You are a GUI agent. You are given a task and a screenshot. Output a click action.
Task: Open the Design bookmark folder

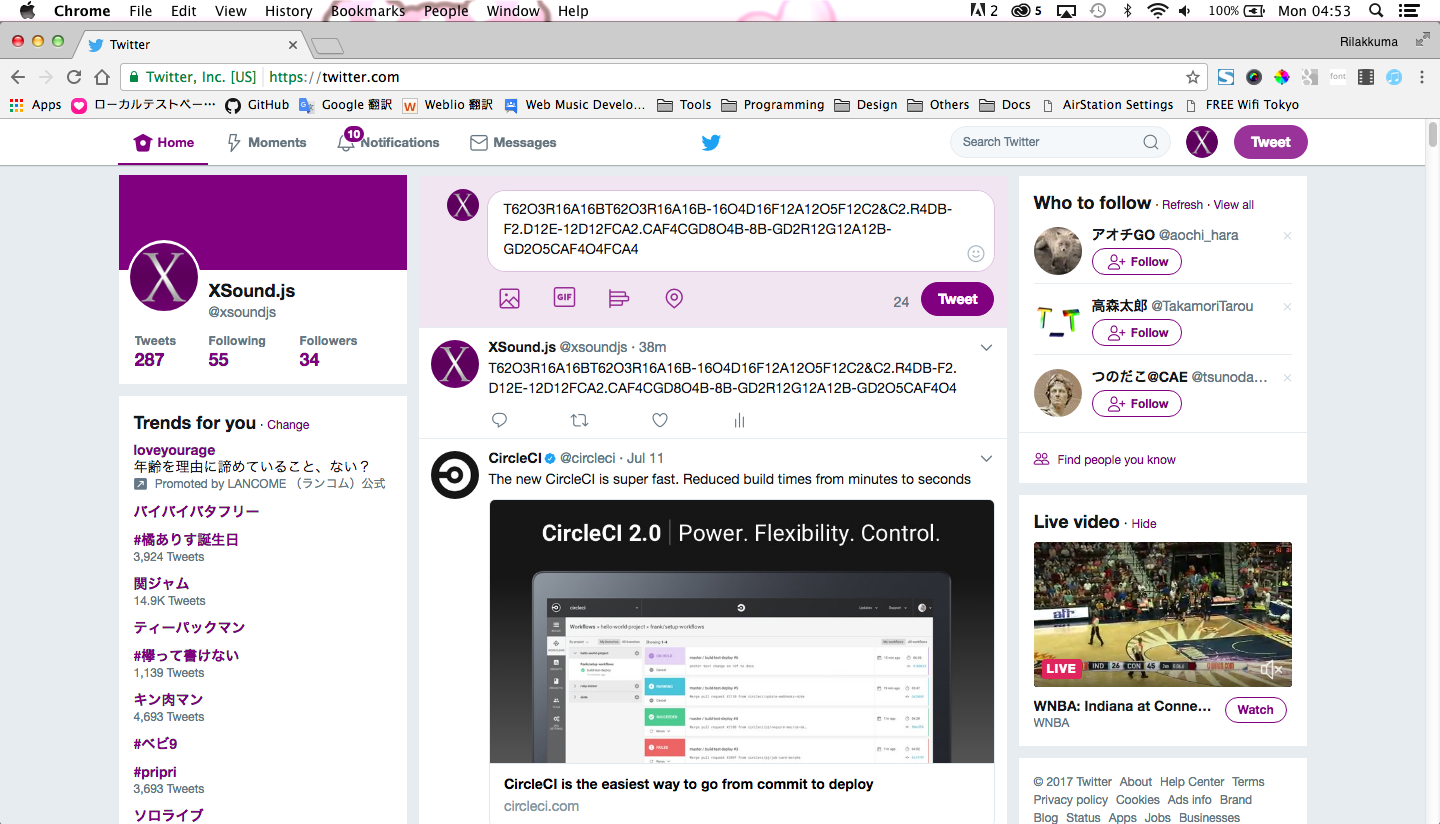[866, 104]
